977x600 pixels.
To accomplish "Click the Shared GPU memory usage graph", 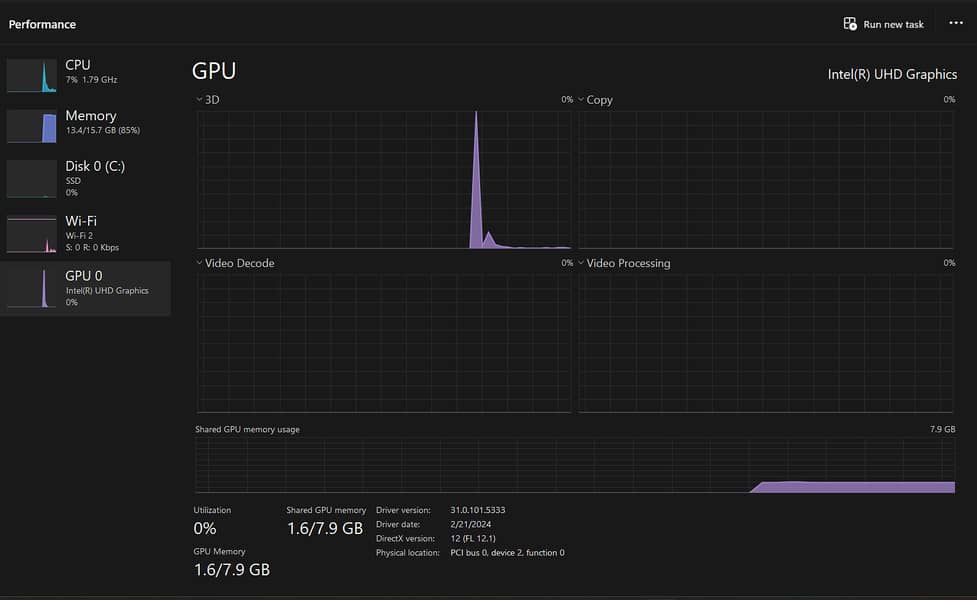I will pyautogui.click(x=575, y=465).
